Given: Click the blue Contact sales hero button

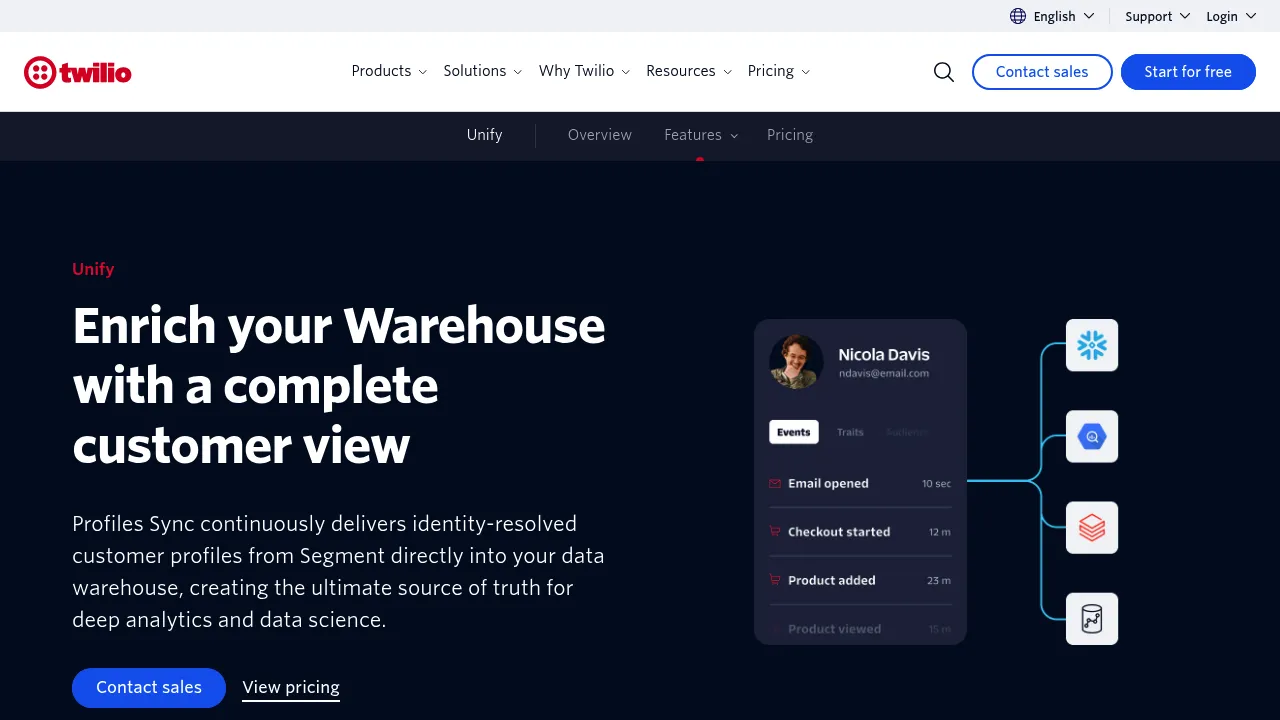Looking at the screenshot, I should click(149, 688).
